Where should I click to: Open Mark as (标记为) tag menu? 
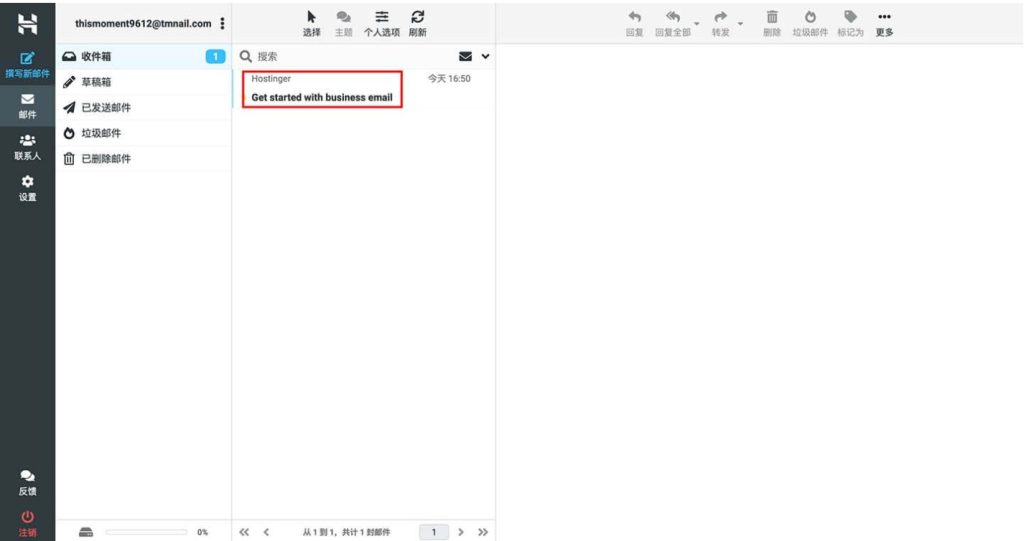pyautogui.click(x=850, y=24)
